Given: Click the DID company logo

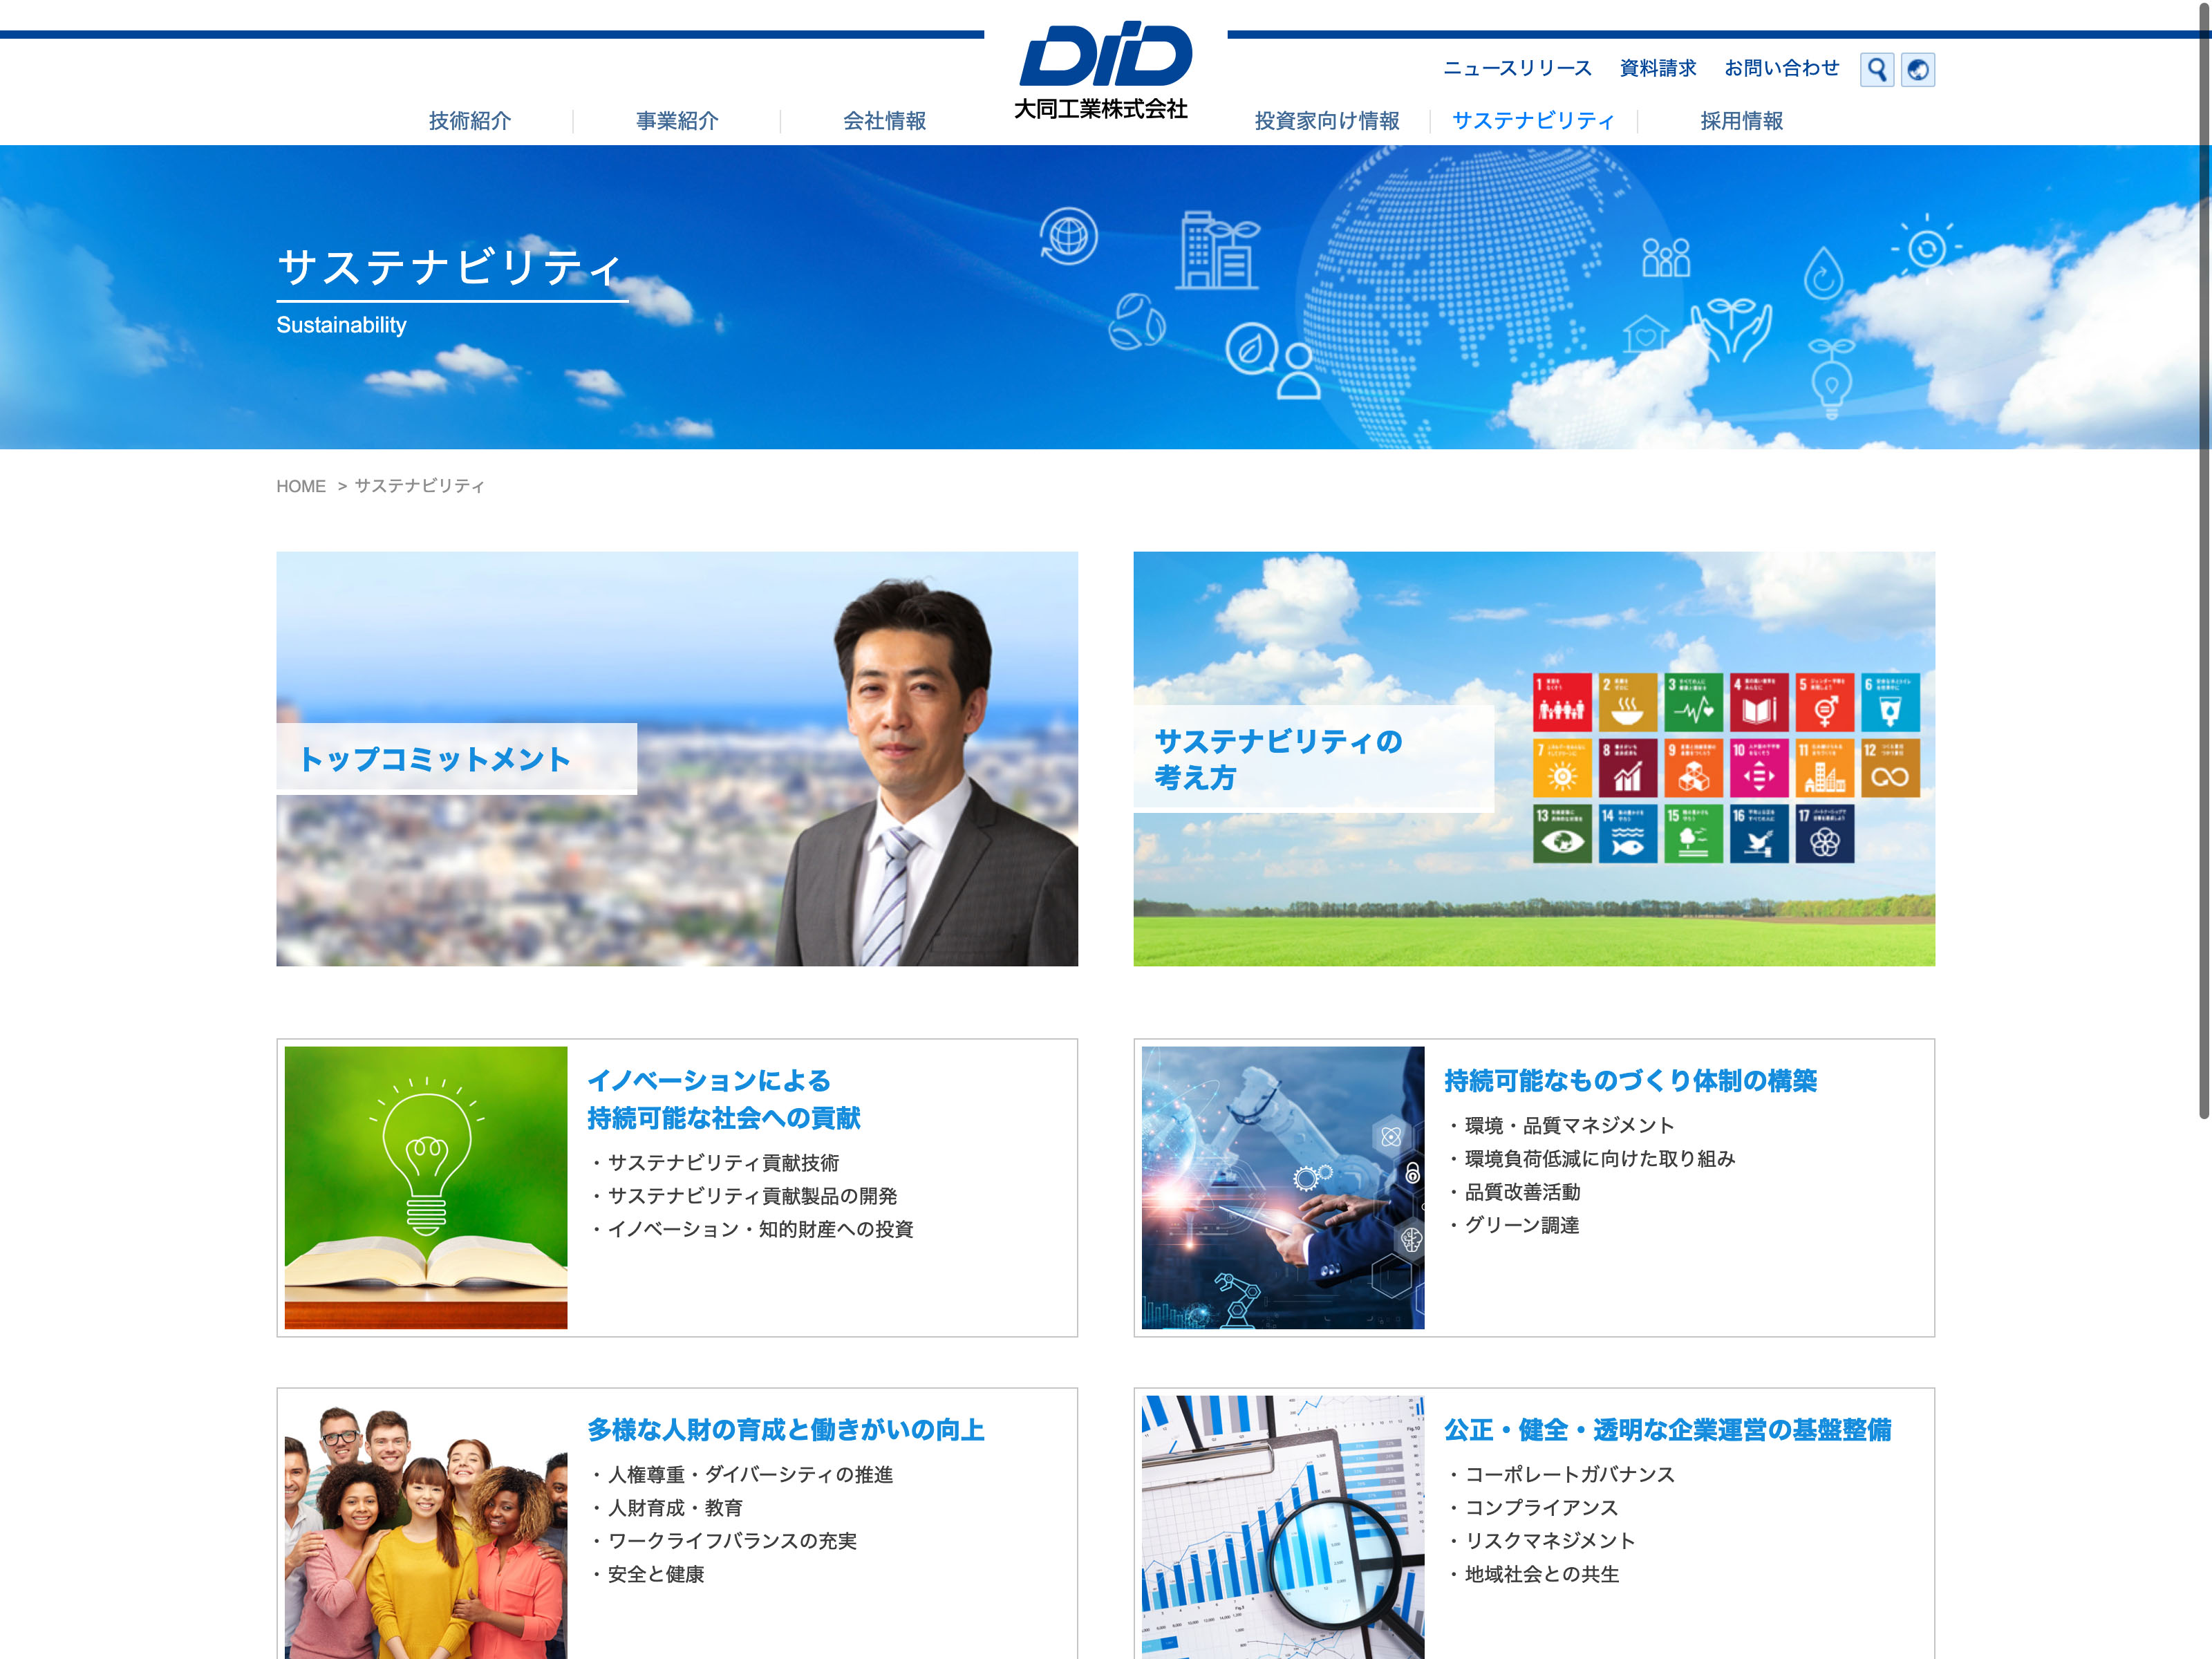Looking at the screenshot, I should click(x=1104, y=69).
